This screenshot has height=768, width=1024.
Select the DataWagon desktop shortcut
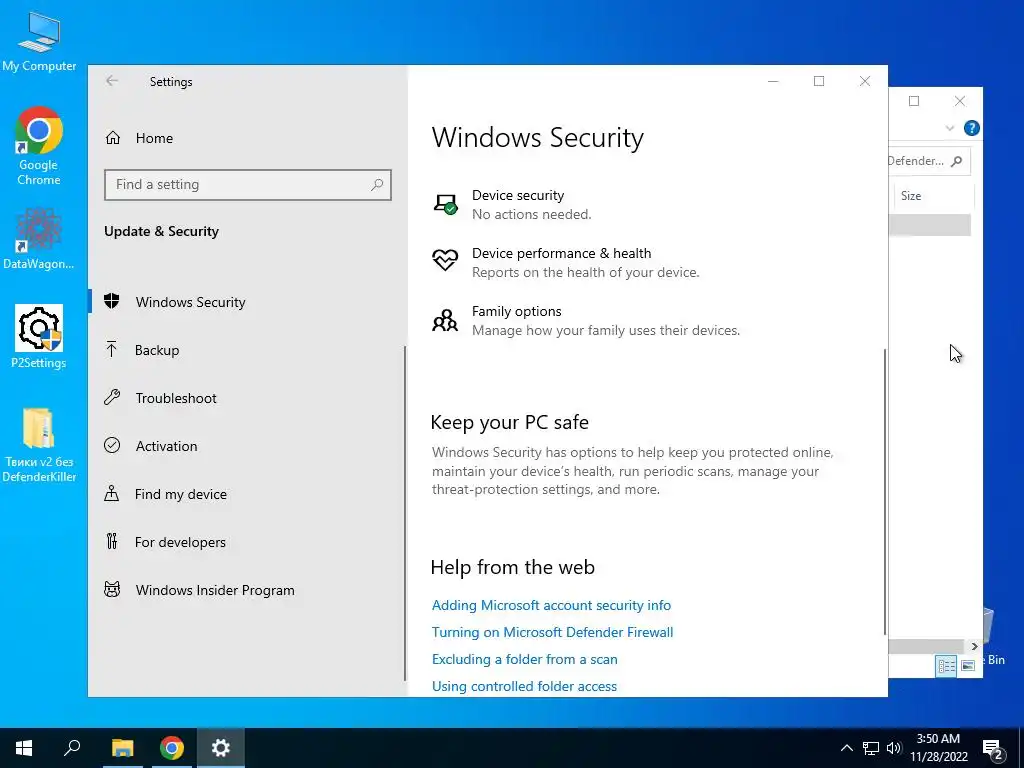(x=39, y=239)
